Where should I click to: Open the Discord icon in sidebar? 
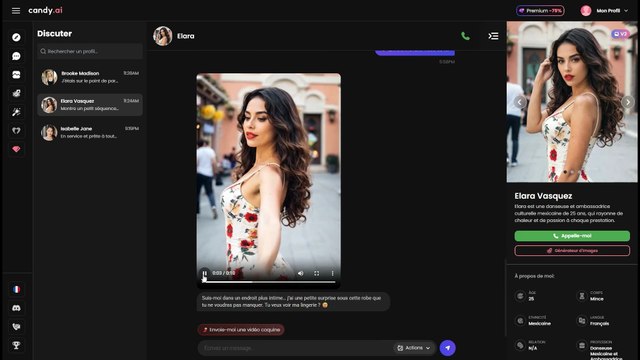click(x=16, y=308)
